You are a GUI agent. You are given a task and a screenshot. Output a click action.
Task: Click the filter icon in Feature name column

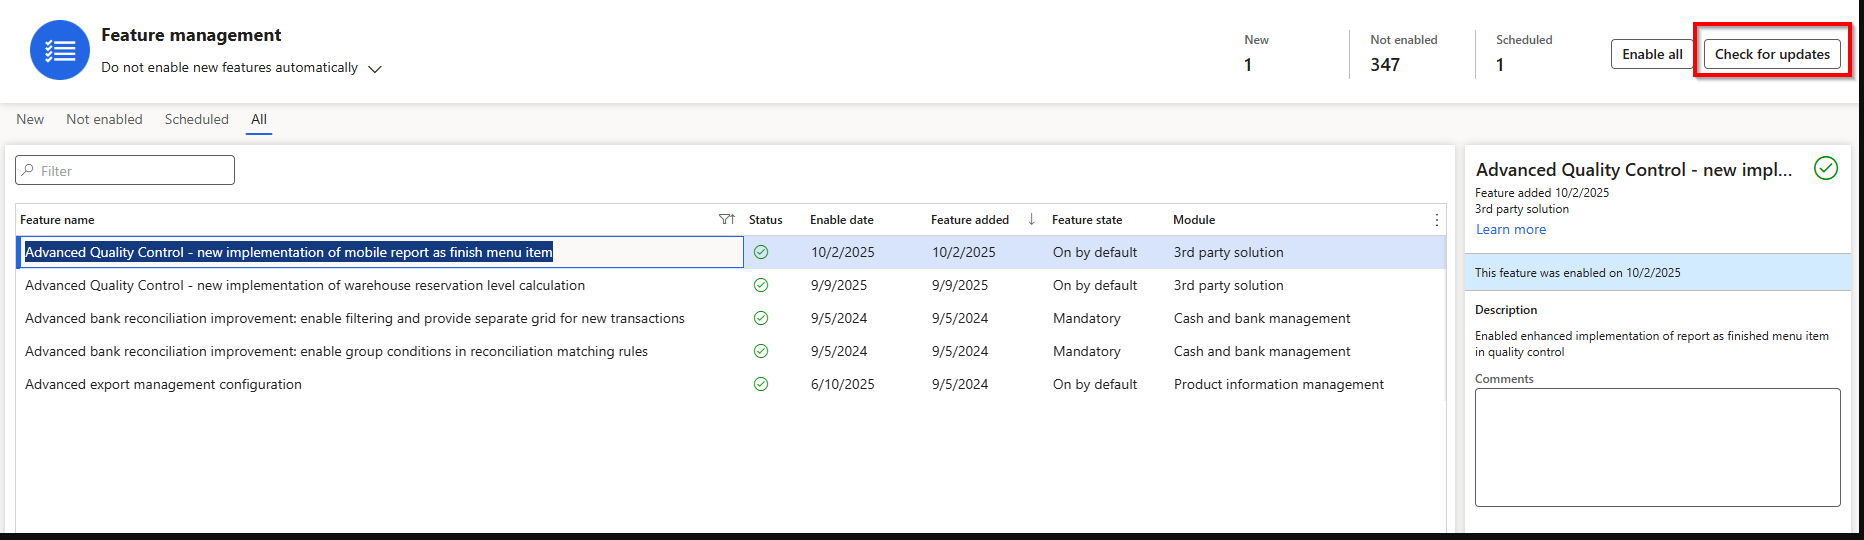pos(726,220)
